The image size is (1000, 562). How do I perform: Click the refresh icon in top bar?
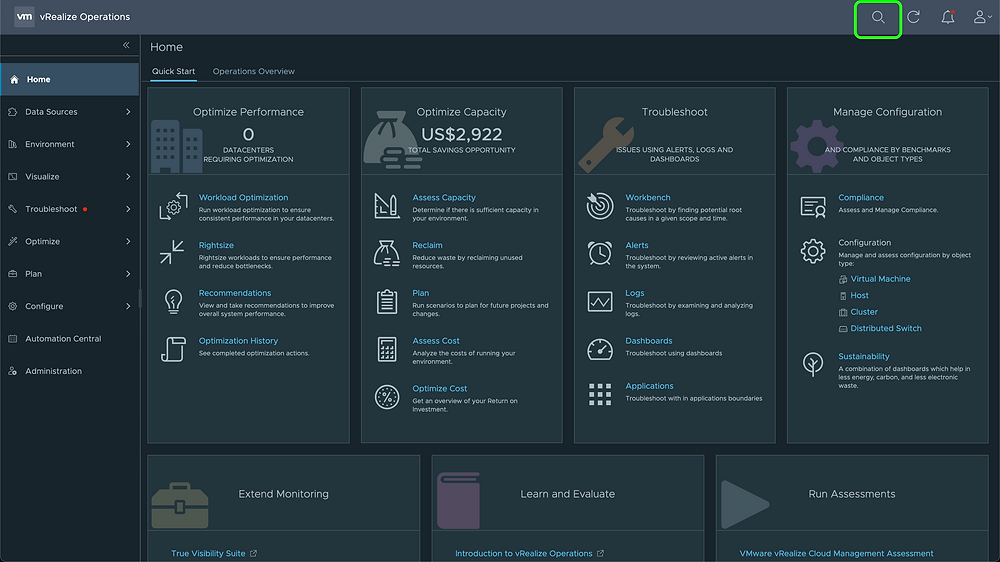(913, 17)
